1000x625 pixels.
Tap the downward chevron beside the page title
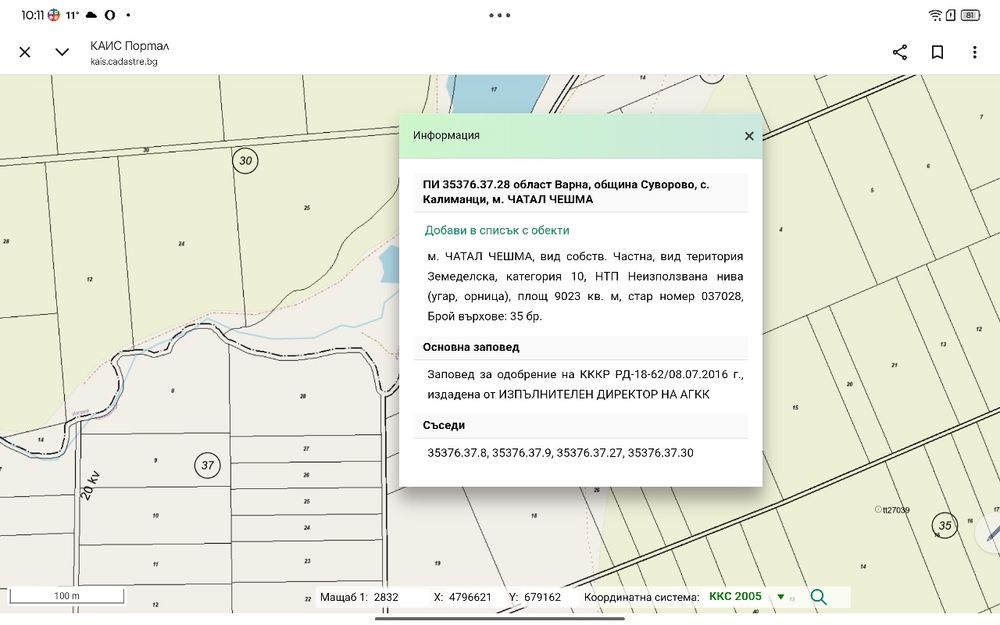(x=62, y=52)
